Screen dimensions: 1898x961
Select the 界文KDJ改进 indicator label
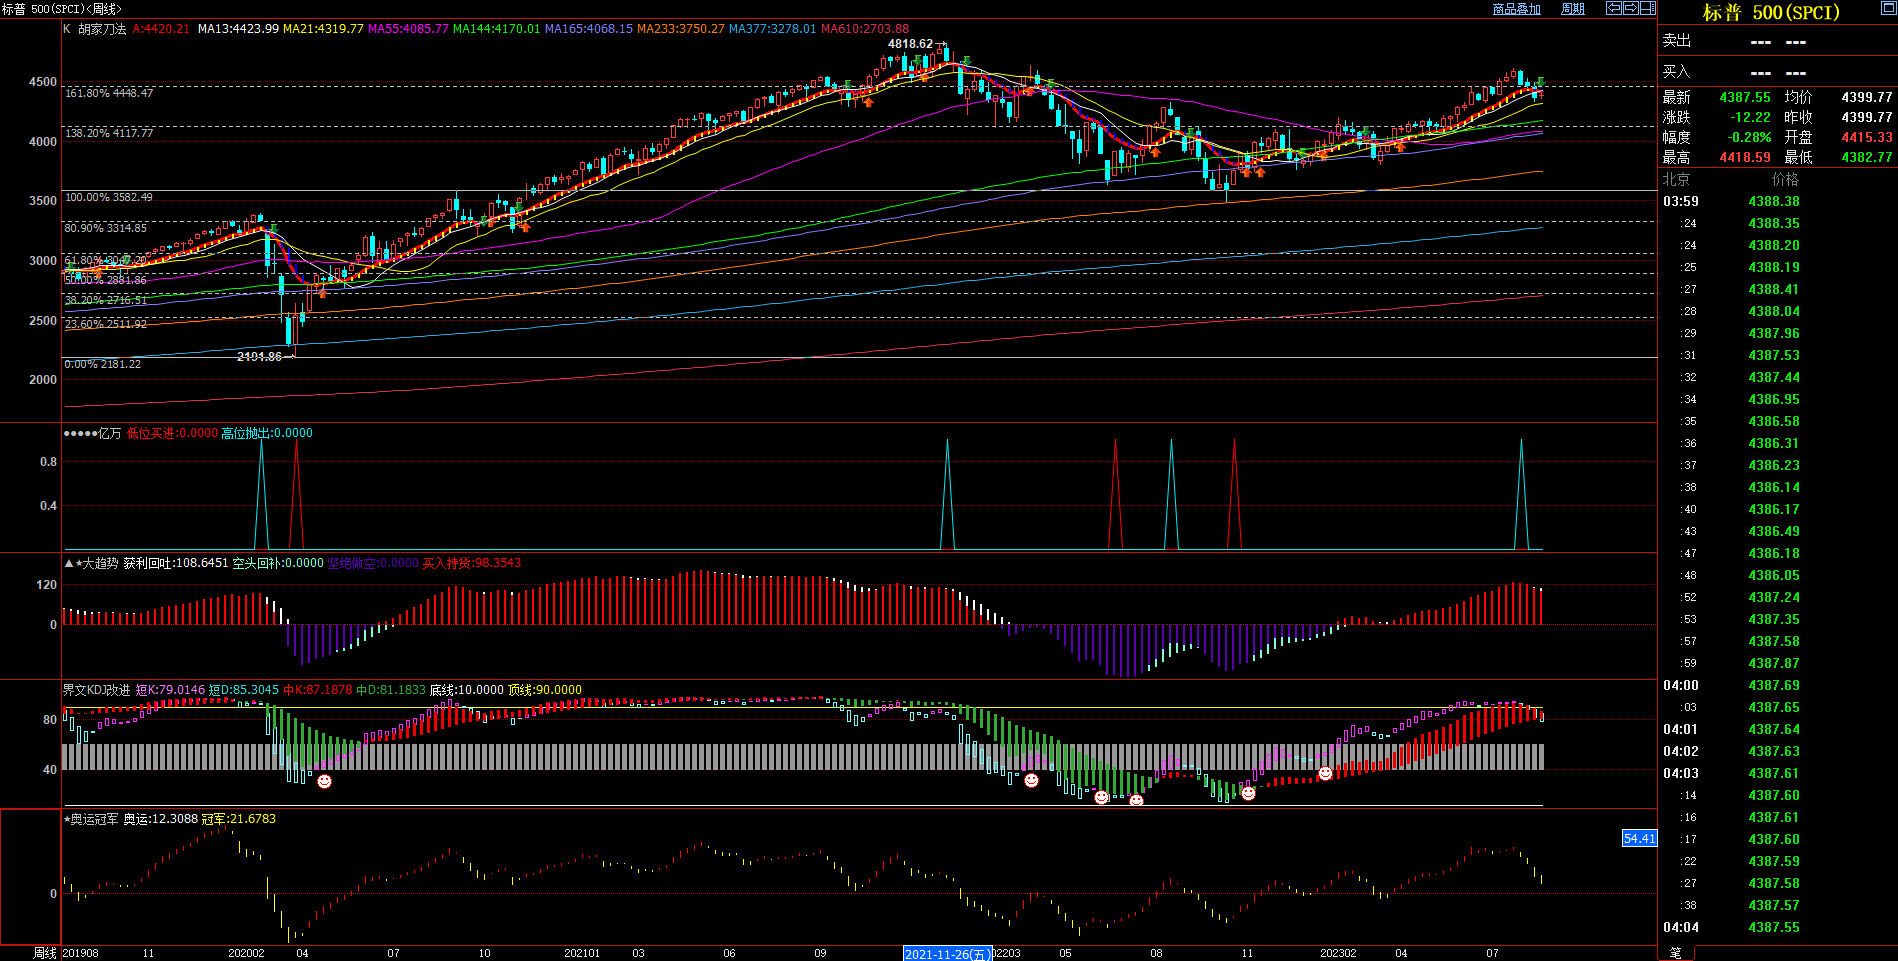tap(96, 690)
